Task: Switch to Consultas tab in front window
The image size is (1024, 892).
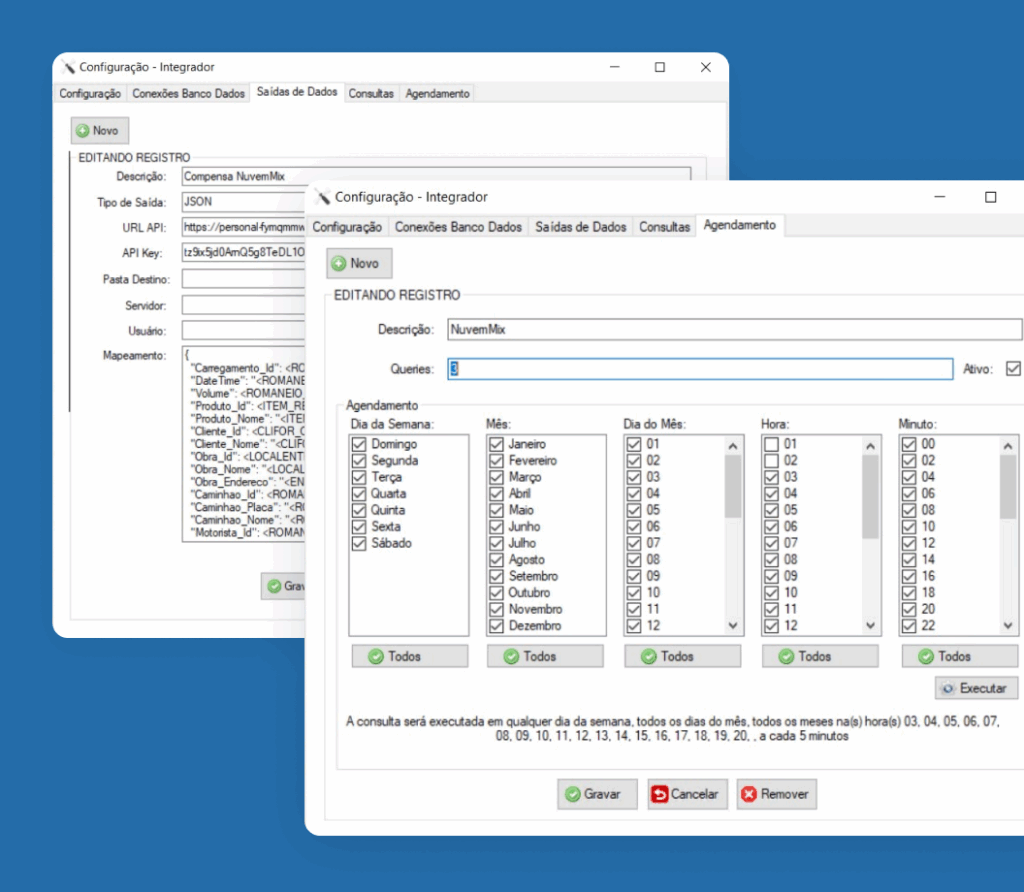Action: pyautogui.click(x=665, y=227)
